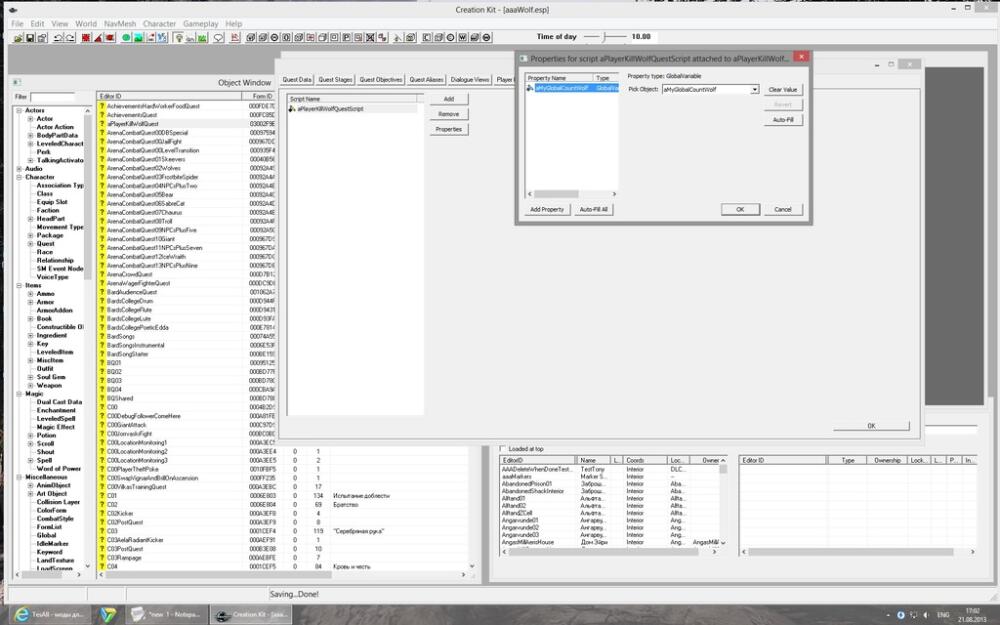
Task: Switch to the Dialogue Views tab
Action: pyautogui.click(x=469, y=80)
